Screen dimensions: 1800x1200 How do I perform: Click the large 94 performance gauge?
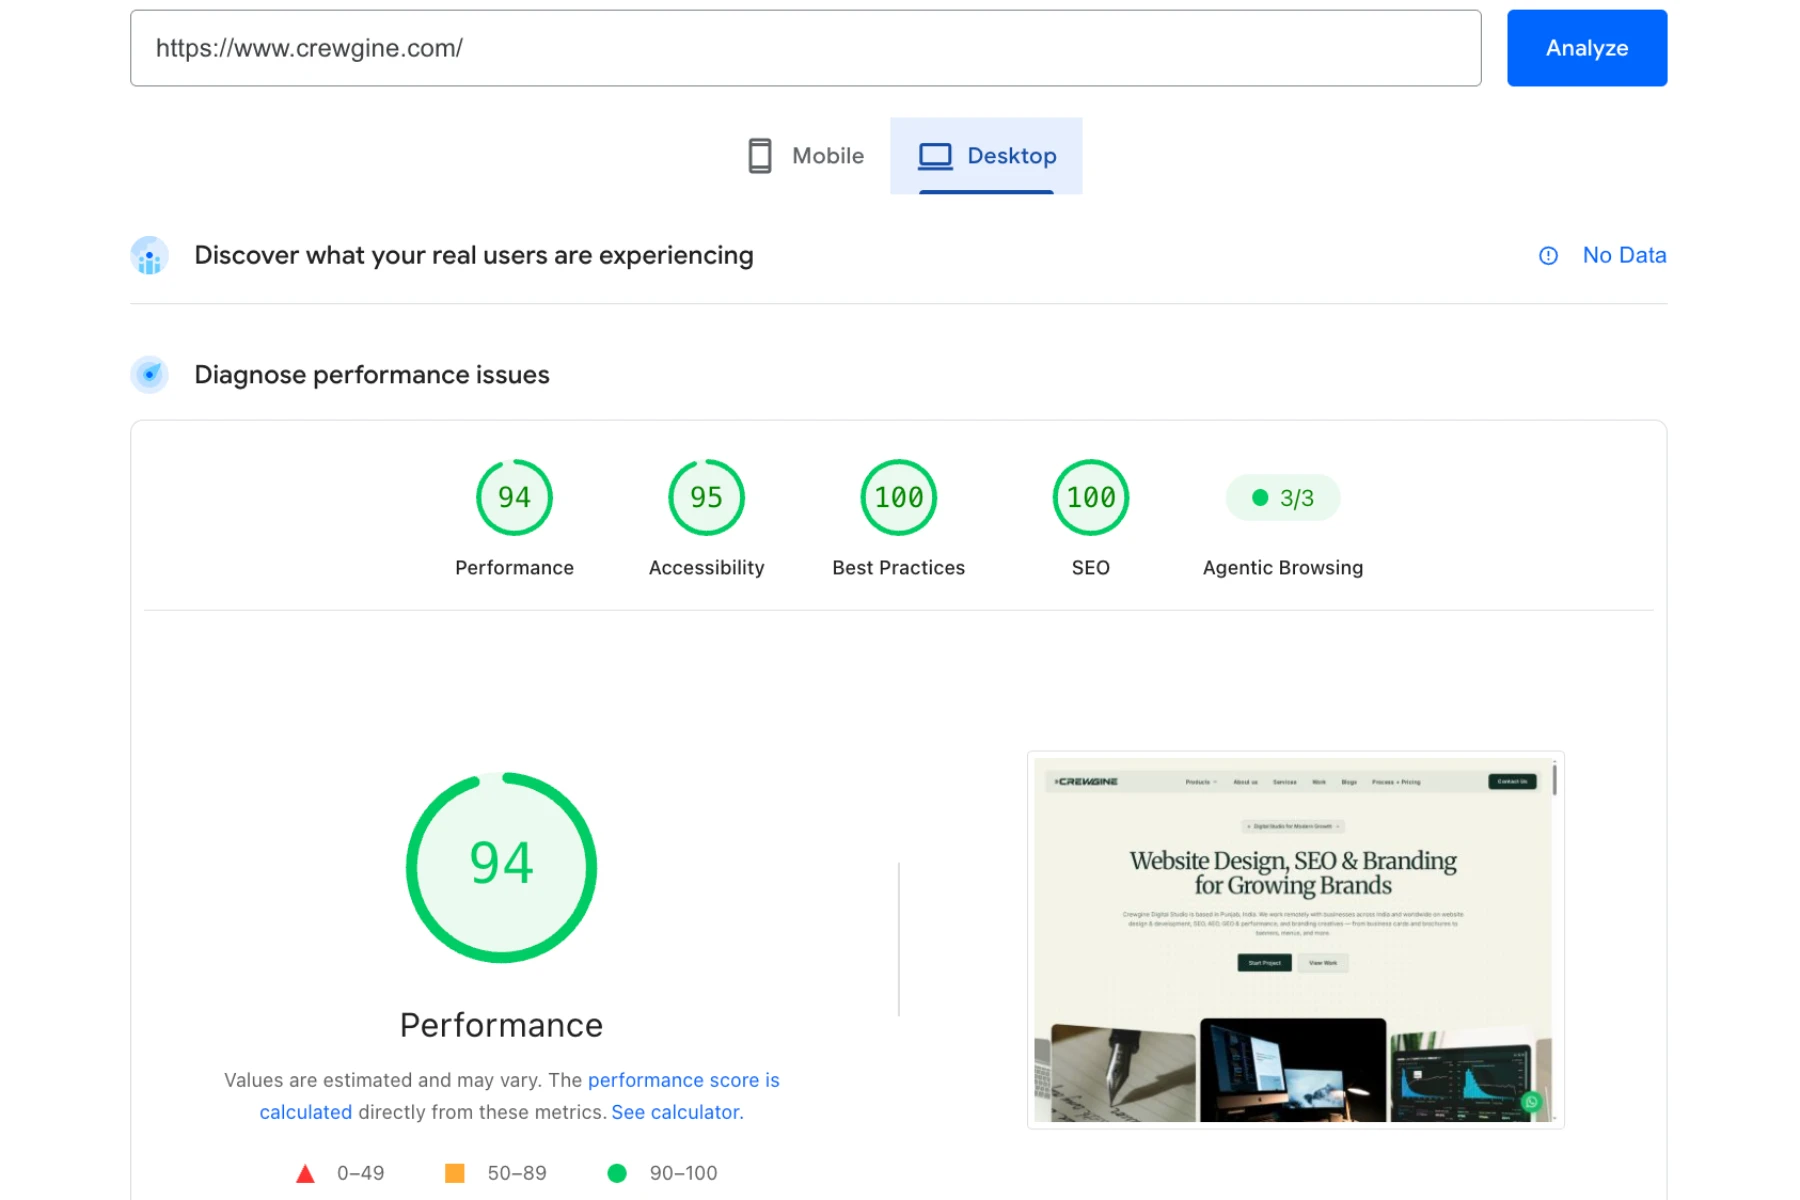point(501,867)
